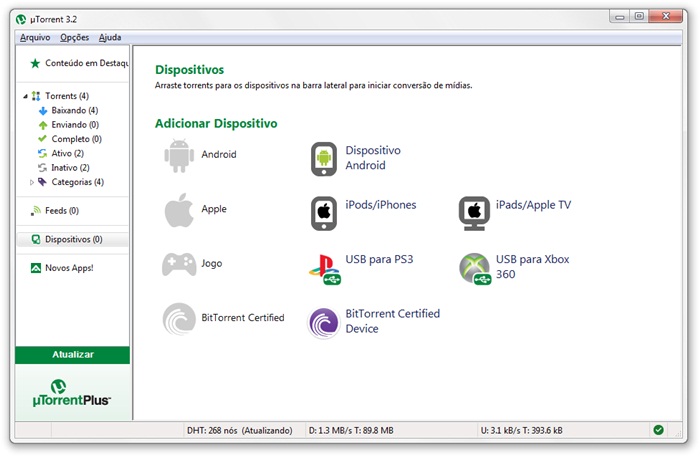Click the gray BitTorrent Certified category label
The width and height of the screenshot is (700, 457).
[242, 318]
